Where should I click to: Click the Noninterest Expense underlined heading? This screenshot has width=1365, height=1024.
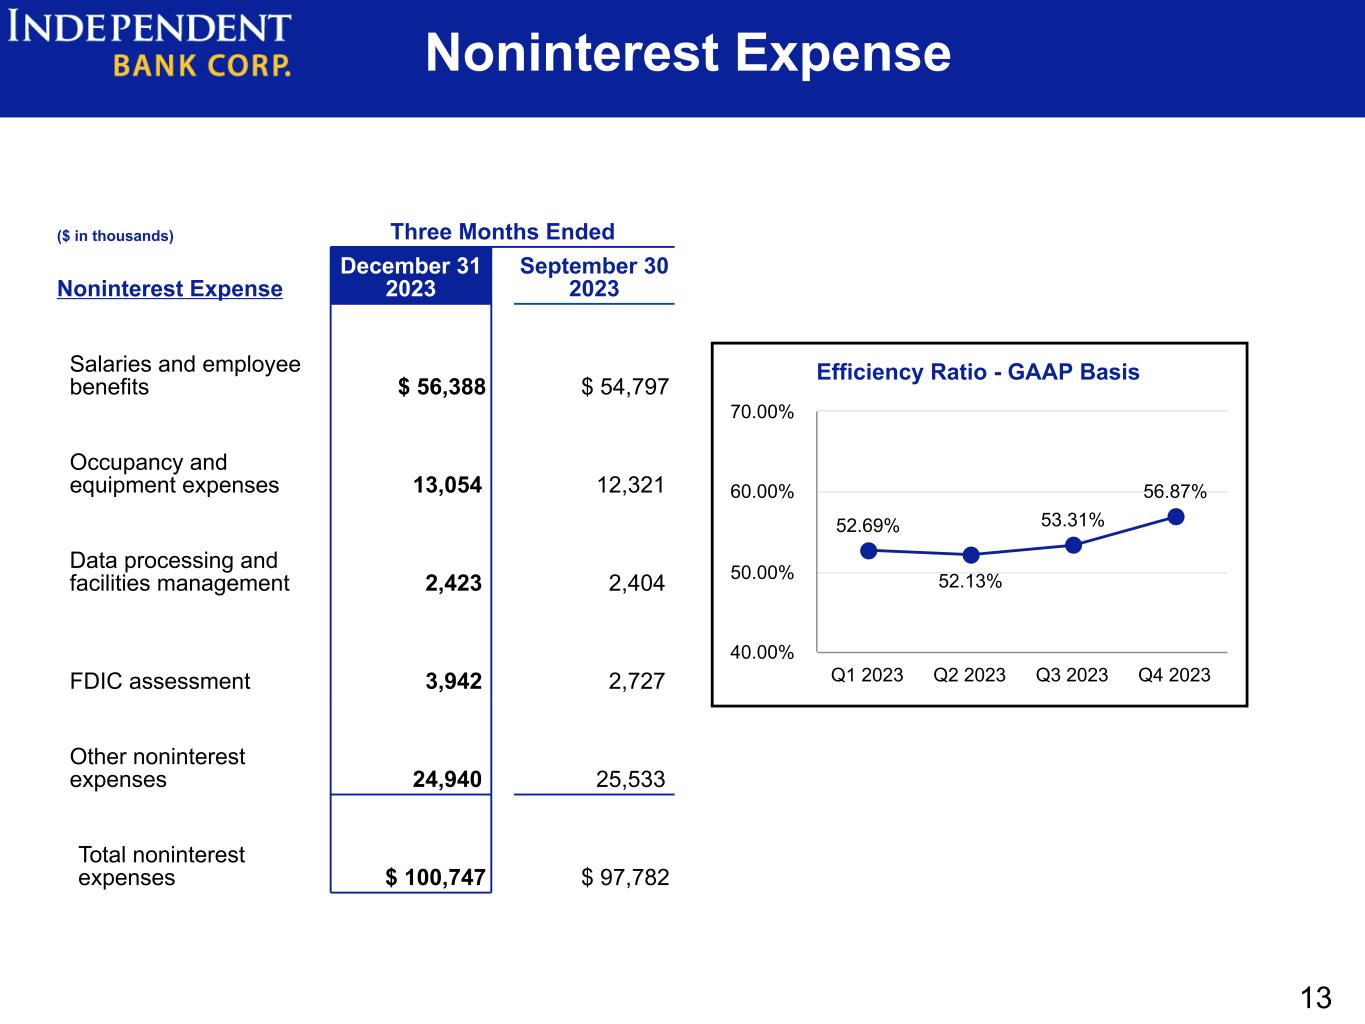pyautogui.click(x=170, y=289)
